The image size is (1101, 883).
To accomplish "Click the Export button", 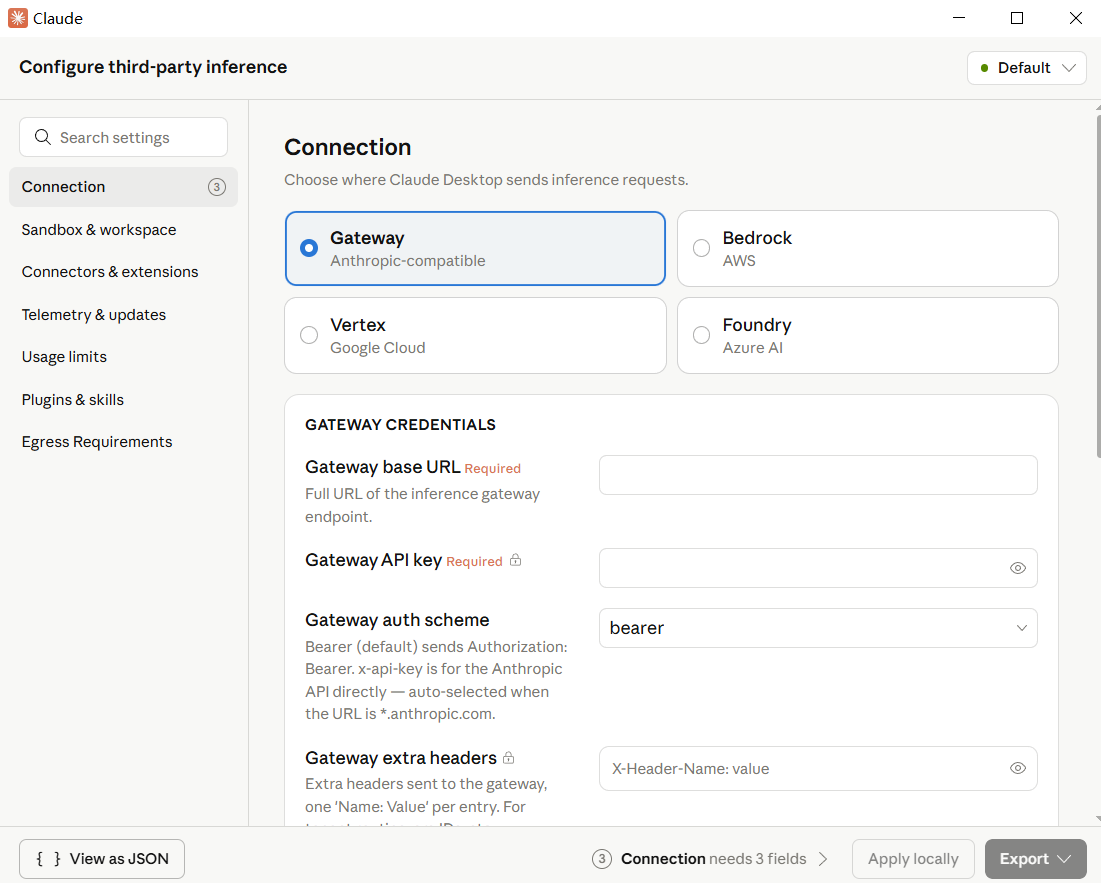I will tap(1036, 859).
